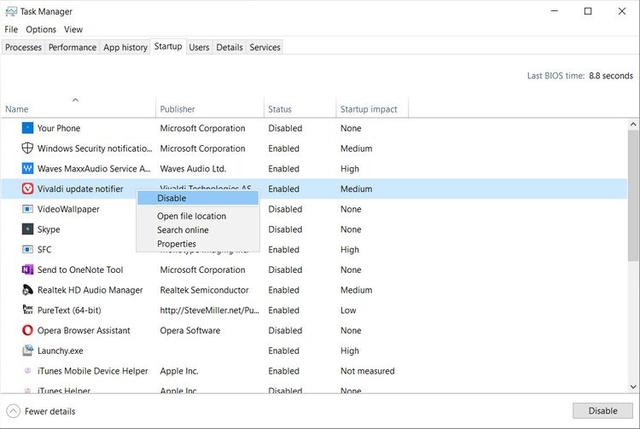Click the Vivaldi update notifier icon
Image resolution: width=640 pixels, height=429 pixels.
tap(27, 189)
